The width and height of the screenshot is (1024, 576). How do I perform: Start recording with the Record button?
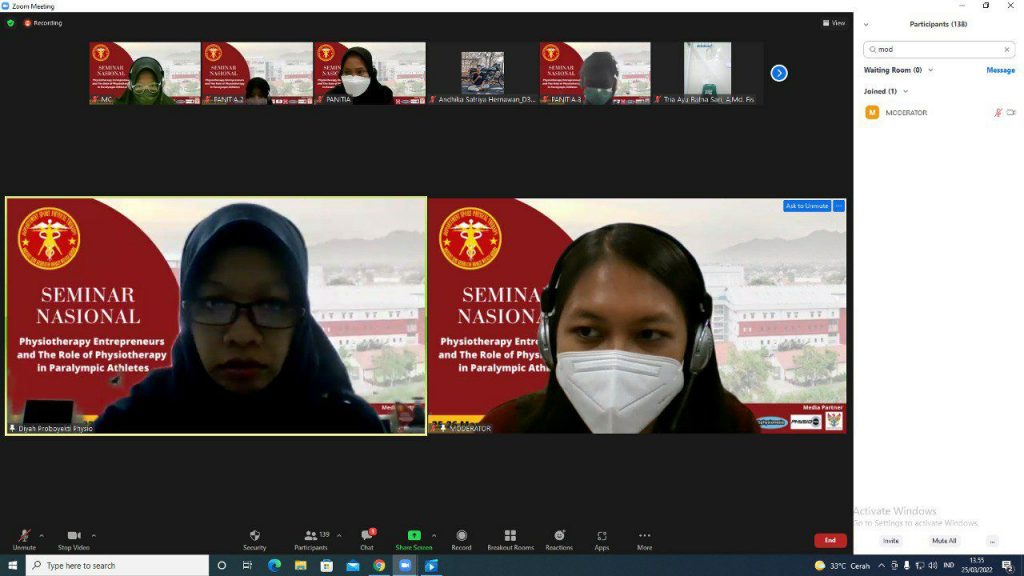[461, 537]
